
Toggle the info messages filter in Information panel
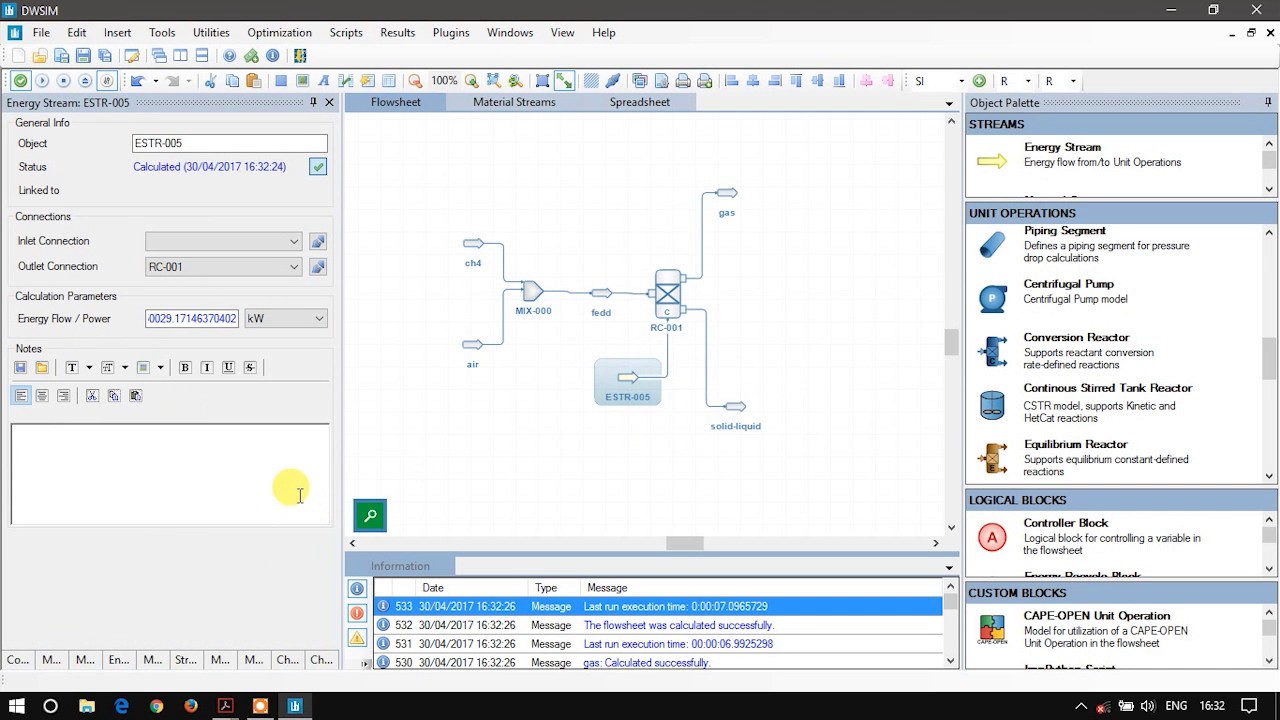pos(356,589)
